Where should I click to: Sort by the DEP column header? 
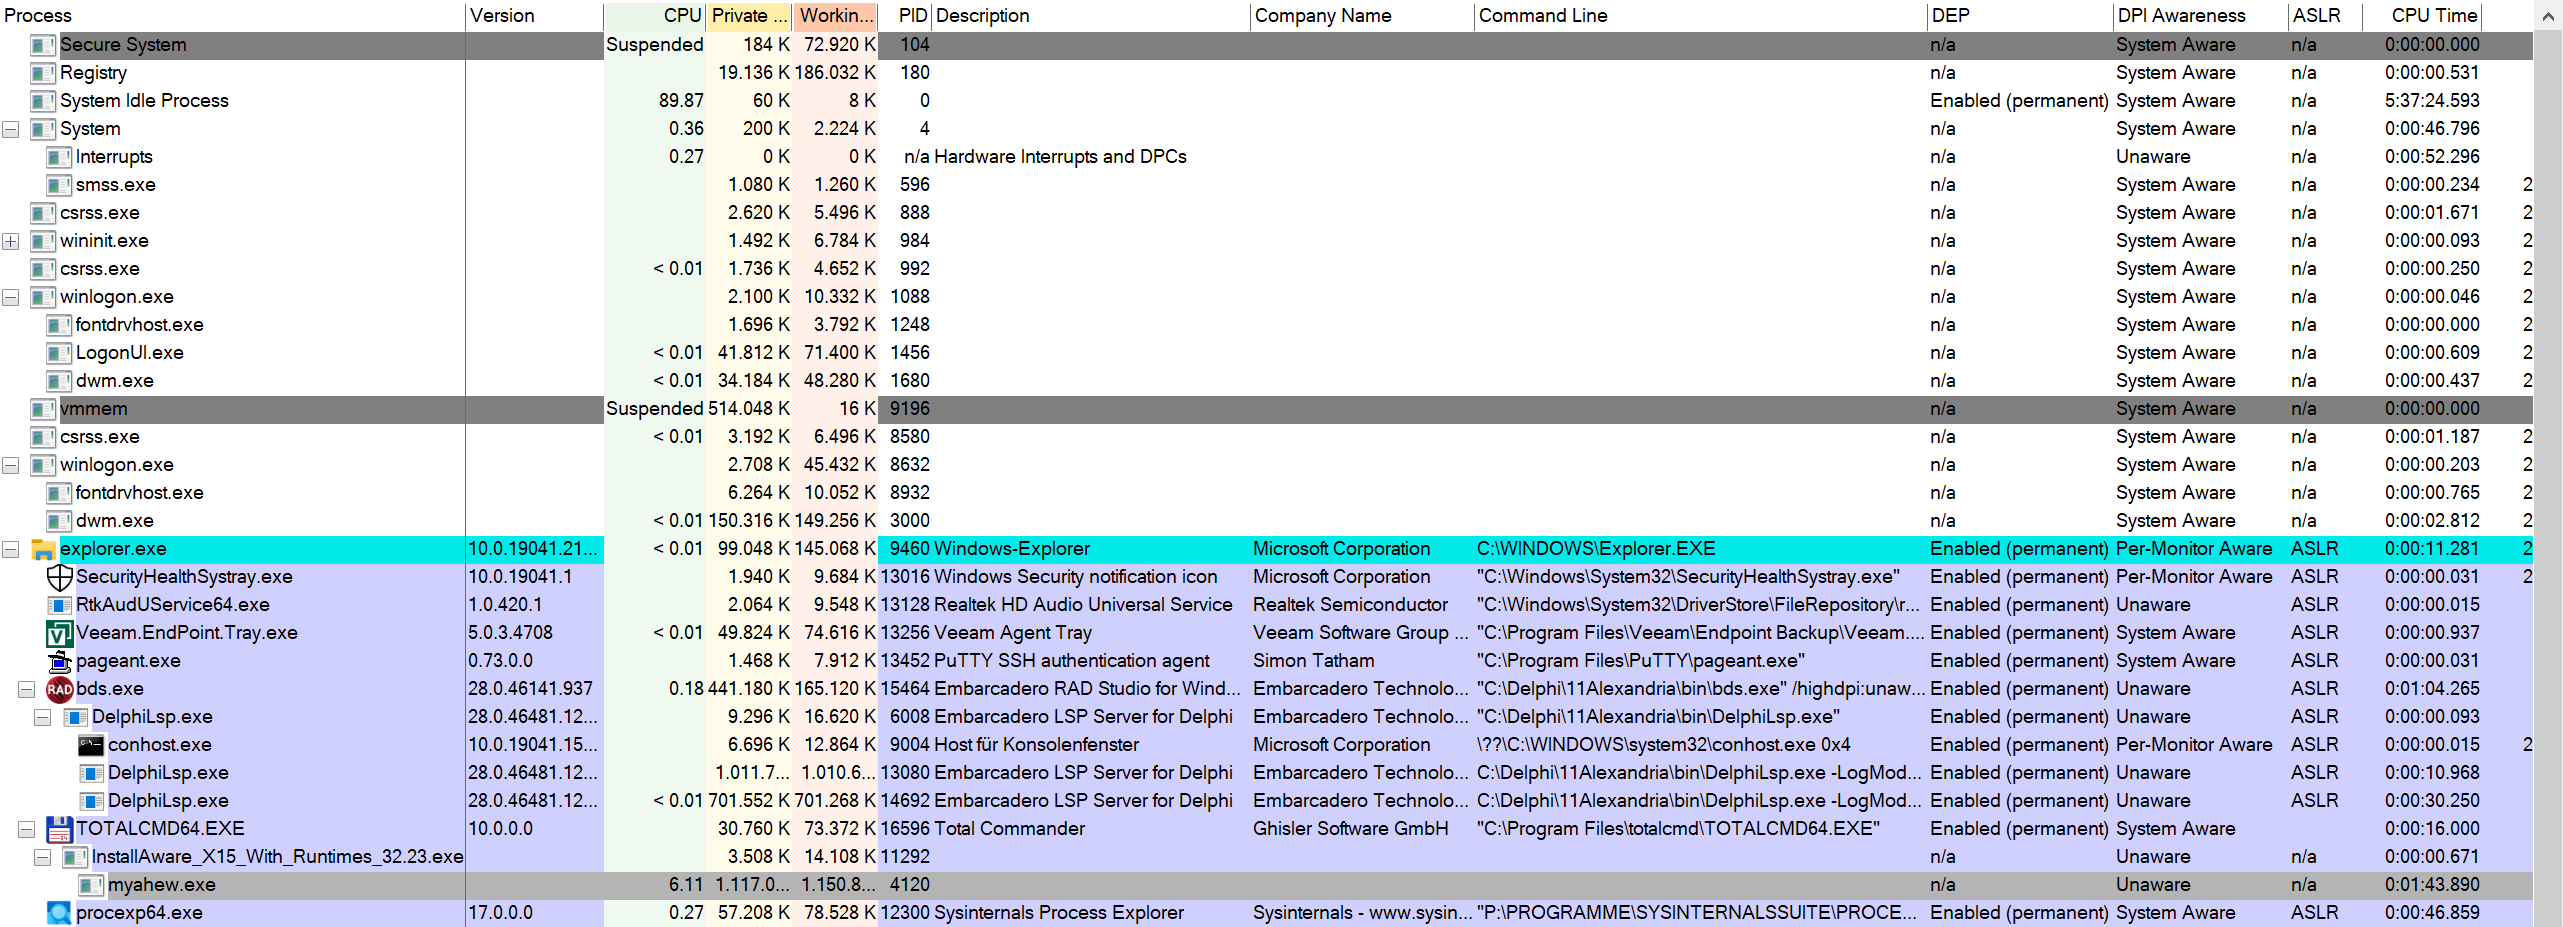pos(2019,15)
